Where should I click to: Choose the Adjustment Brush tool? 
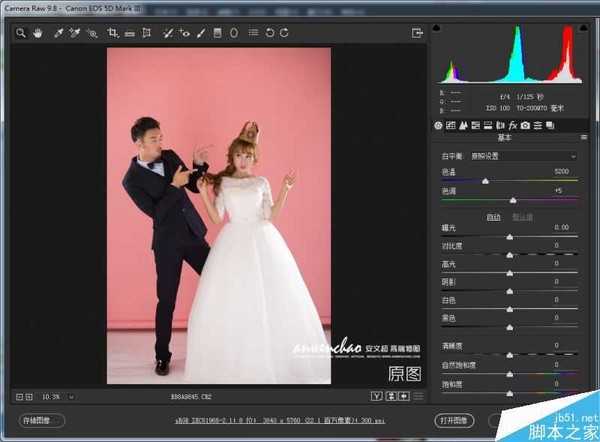click(x=200, y=33)
